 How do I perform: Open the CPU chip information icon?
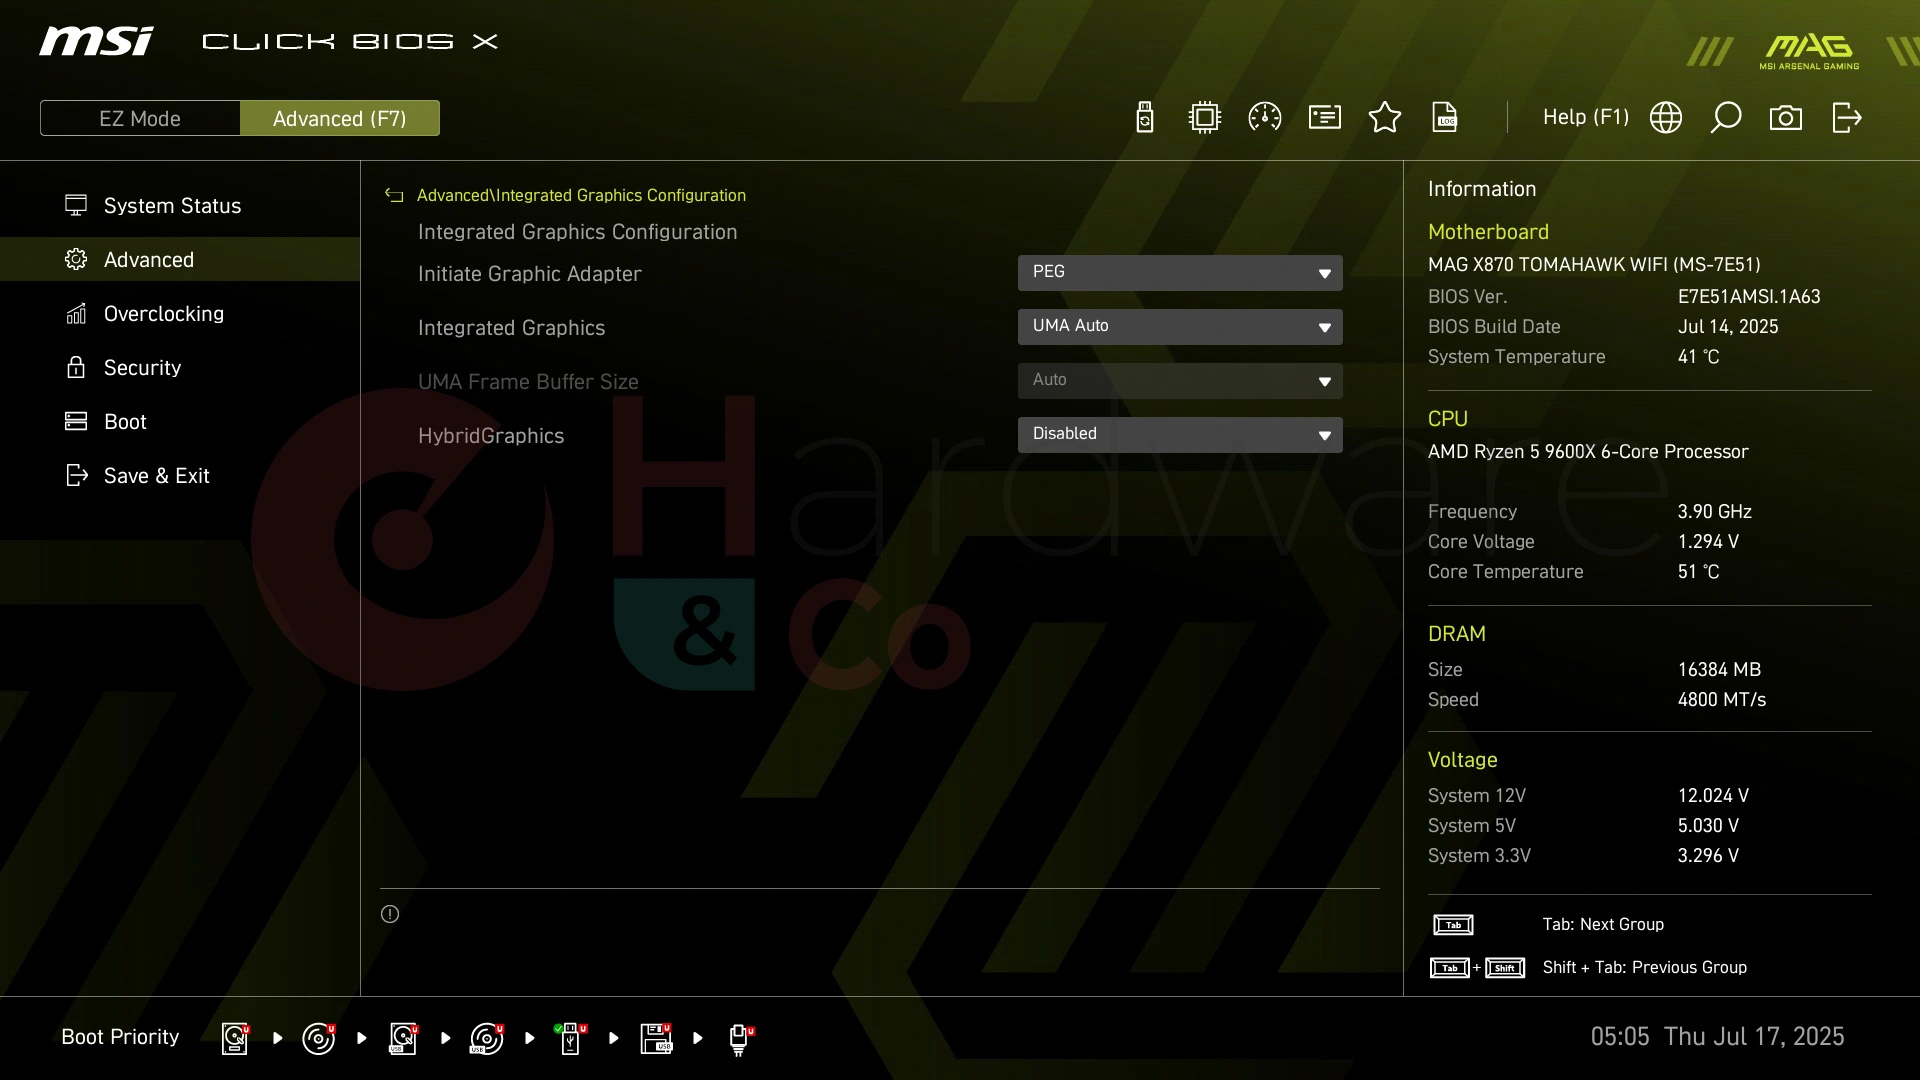1205,118
